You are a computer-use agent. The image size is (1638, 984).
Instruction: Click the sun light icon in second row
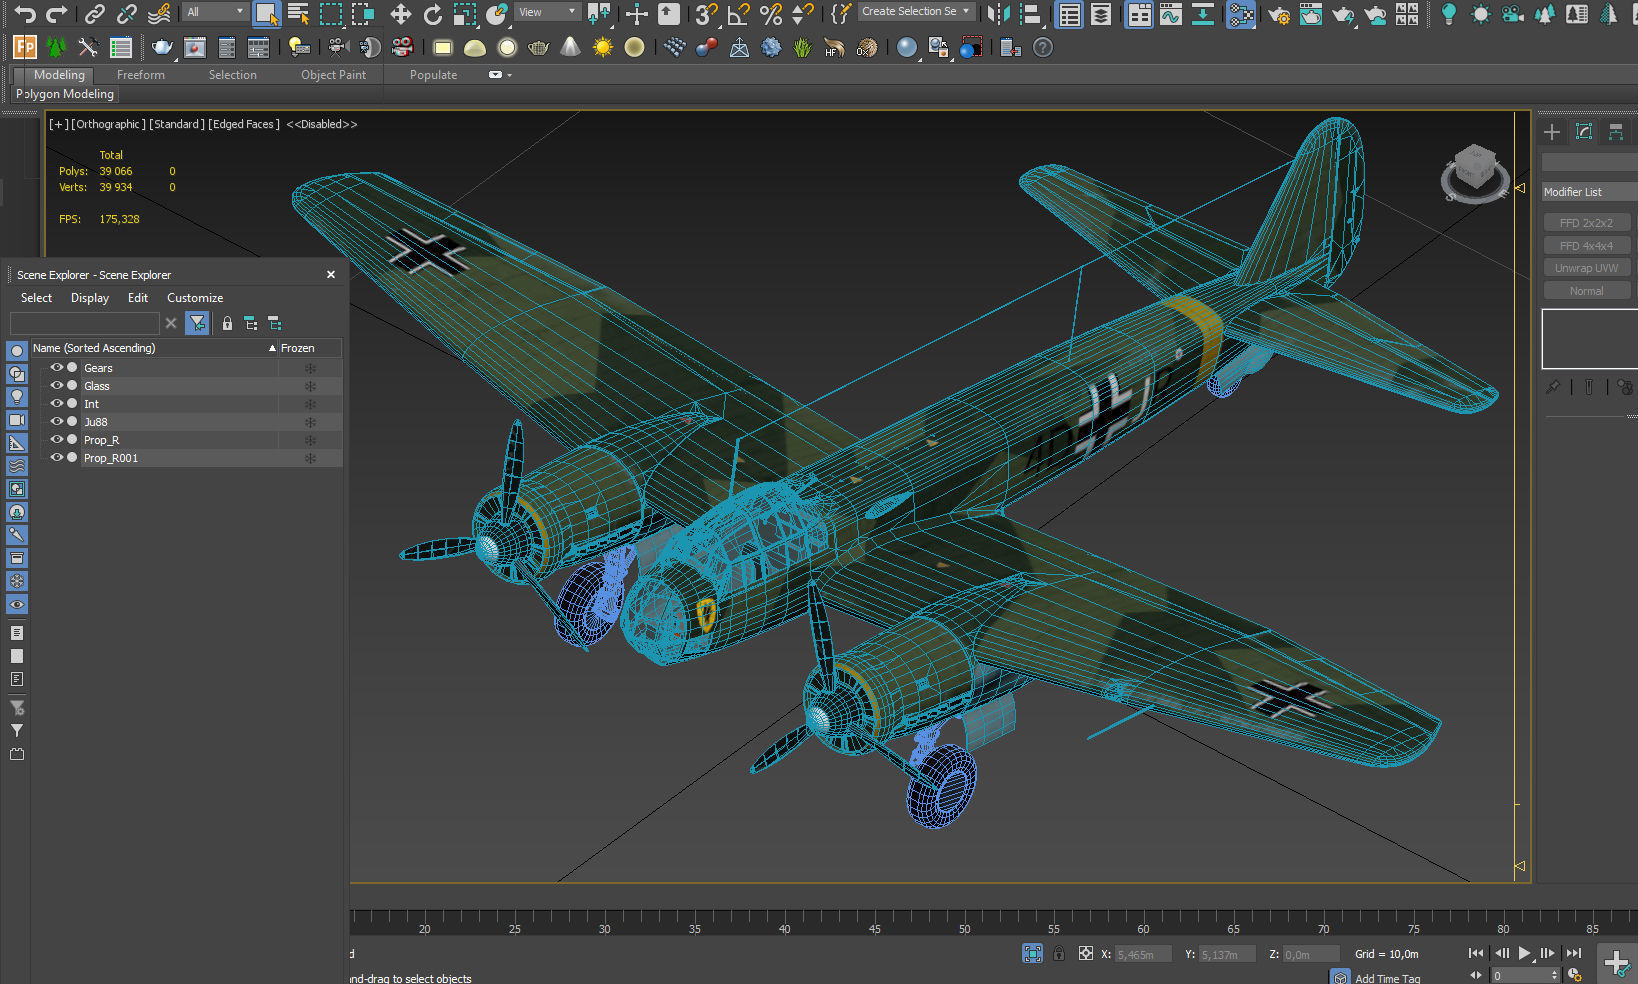[x=603, y=47]
